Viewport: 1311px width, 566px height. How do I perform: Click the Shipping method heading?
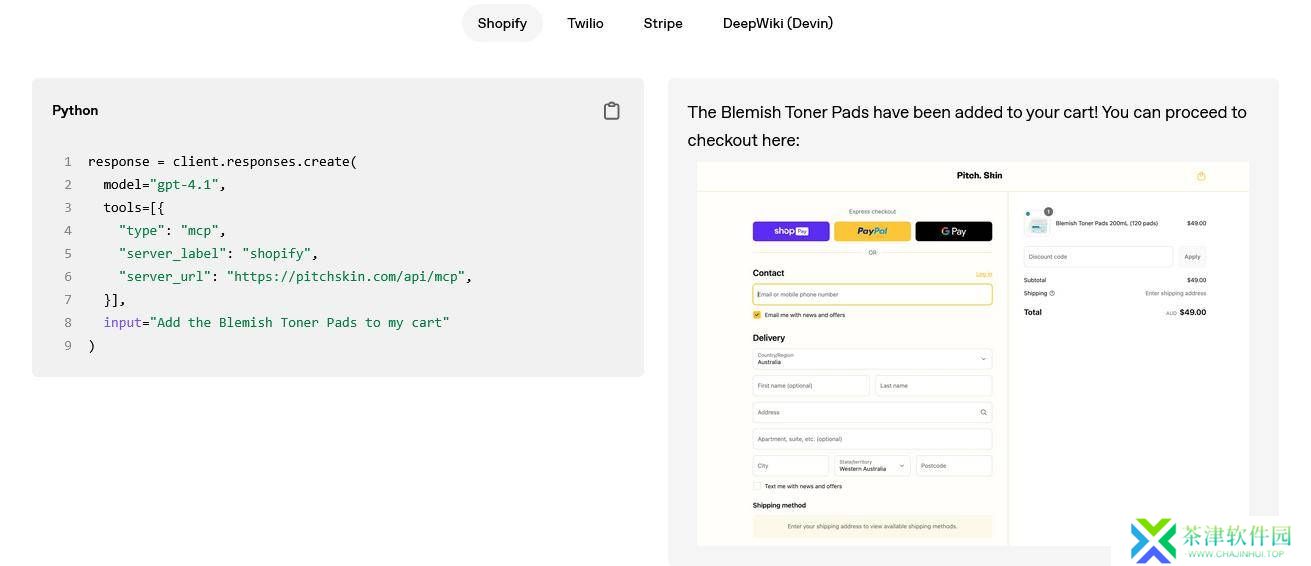(779, 505)
